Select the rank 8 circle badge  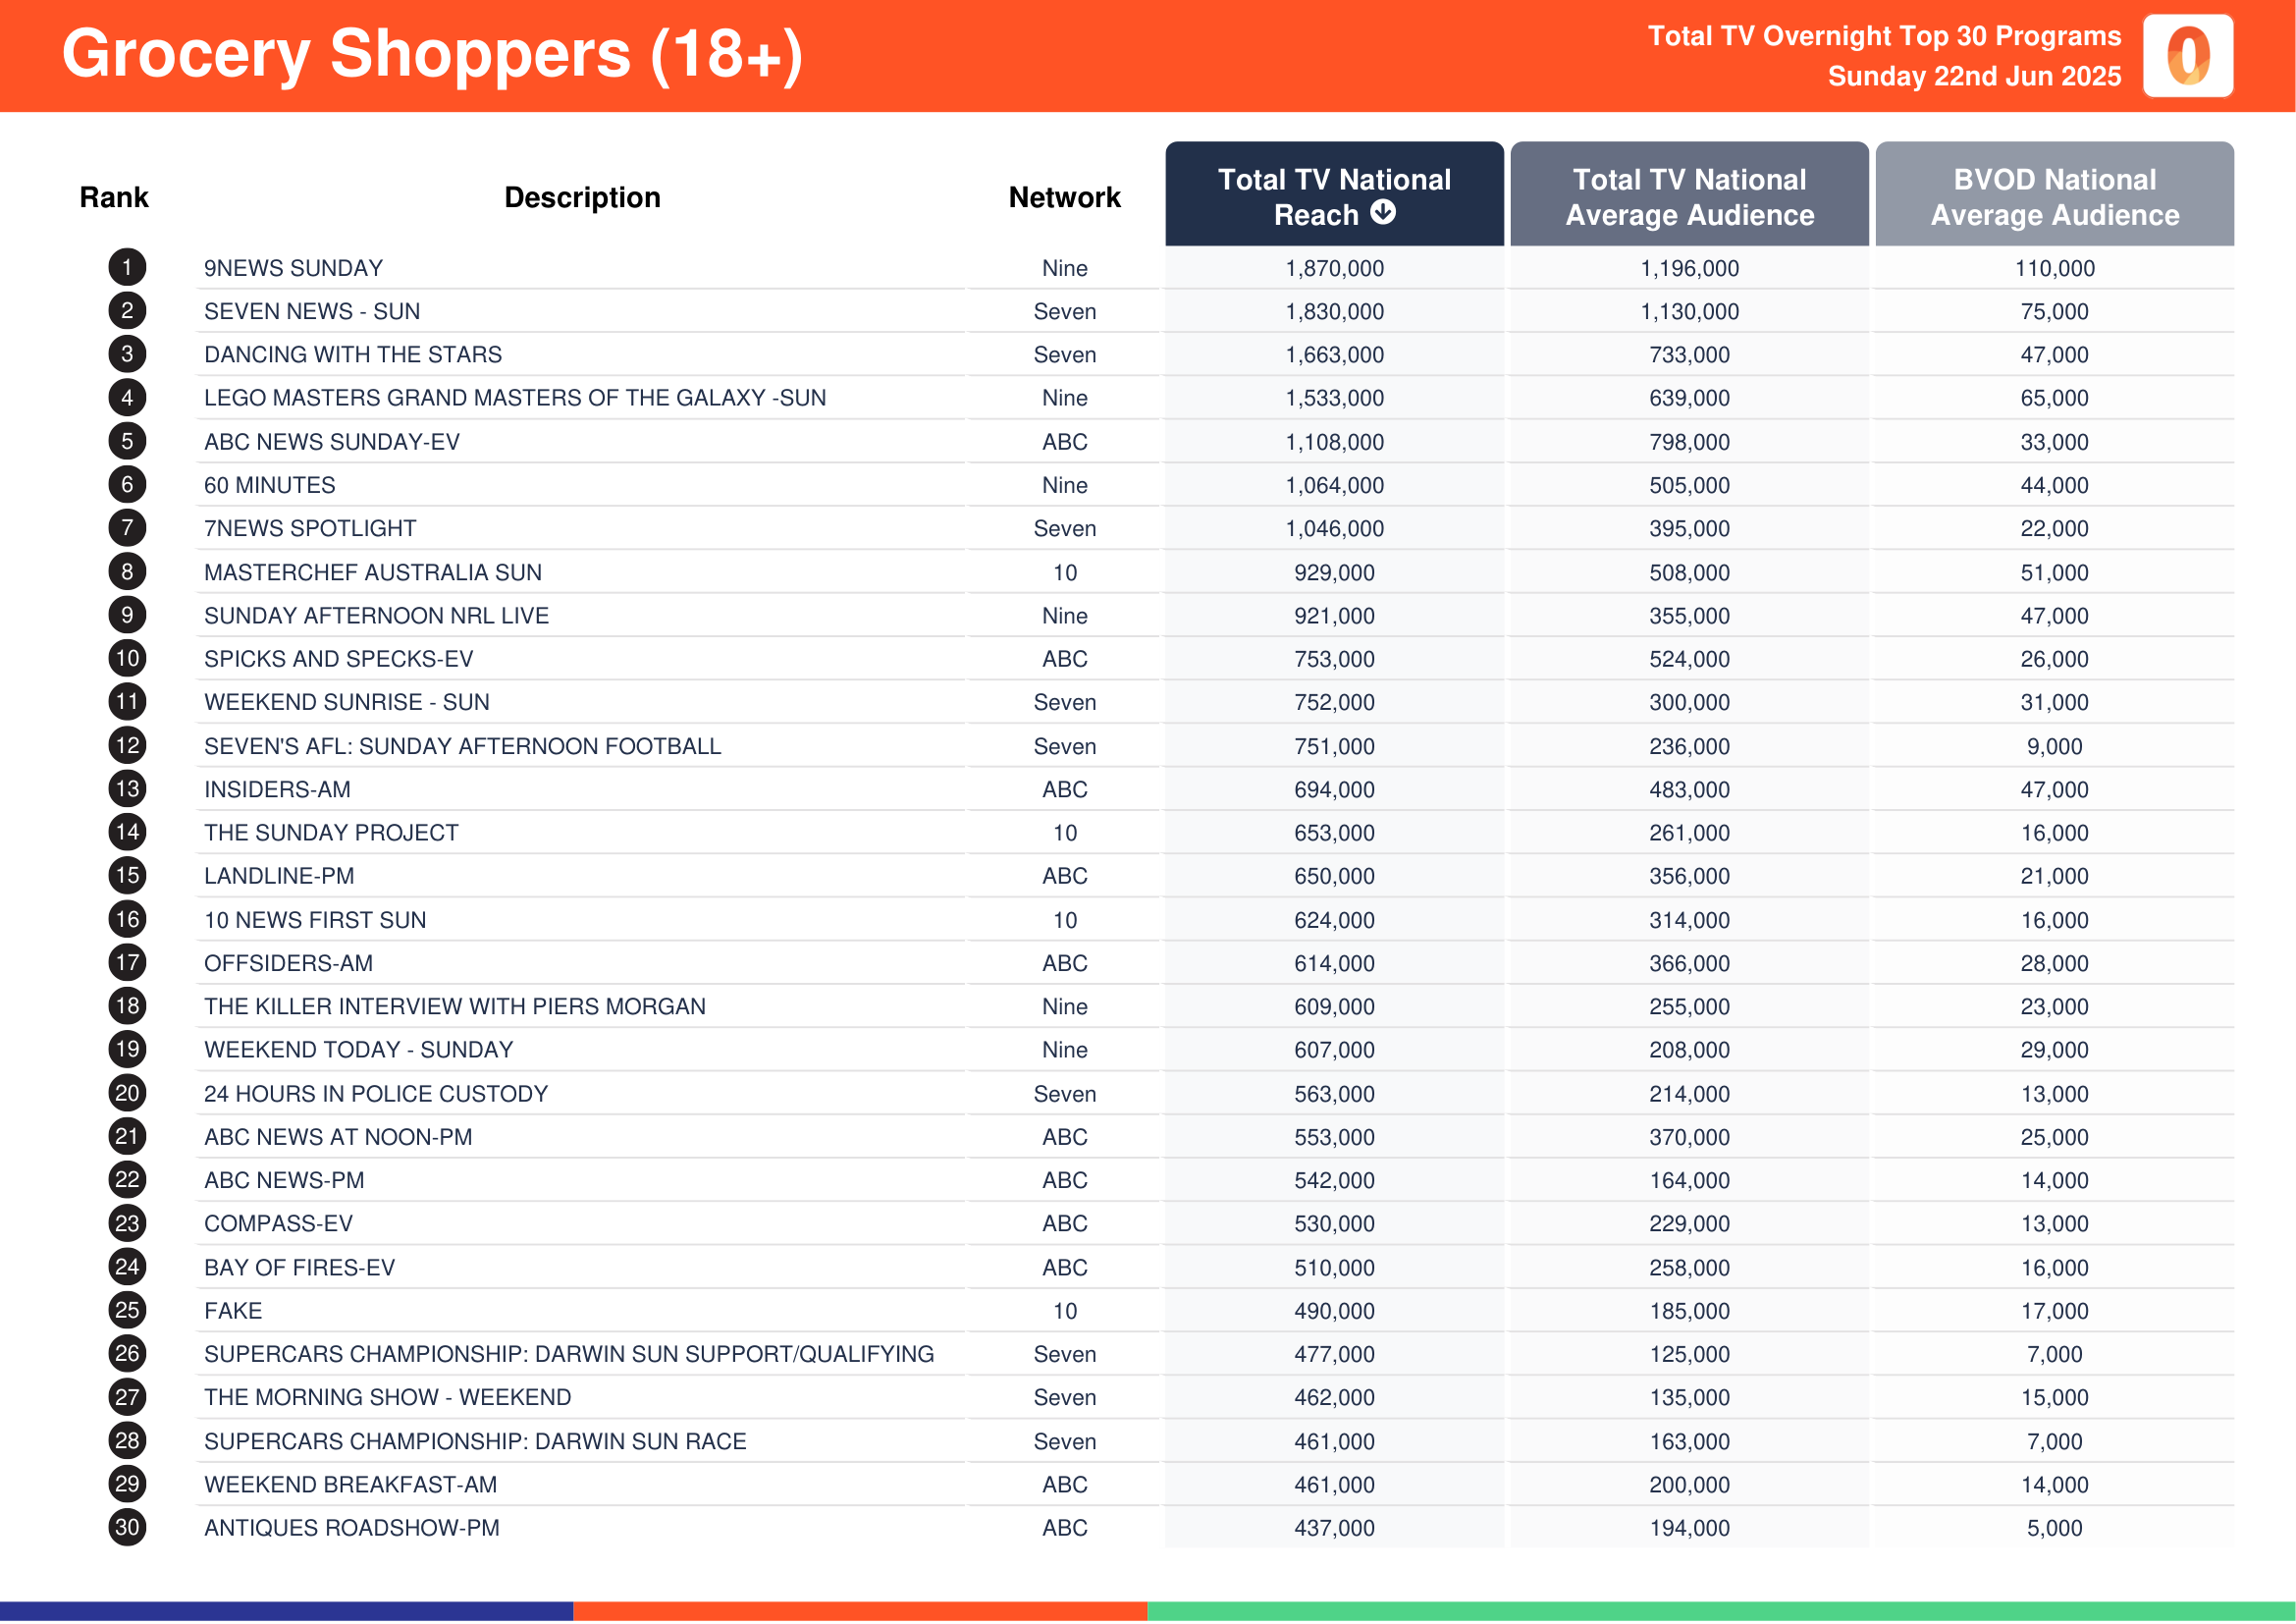coord(127,572)
